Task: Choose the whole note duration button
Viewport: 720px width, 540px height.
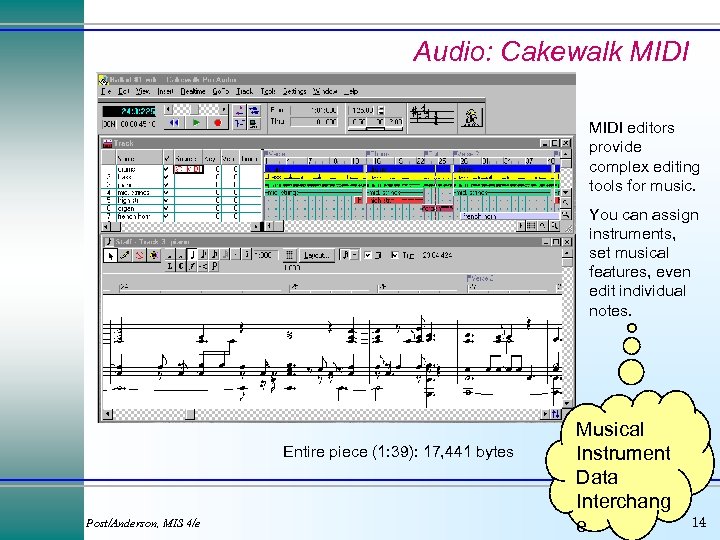Action: point(170,255)
